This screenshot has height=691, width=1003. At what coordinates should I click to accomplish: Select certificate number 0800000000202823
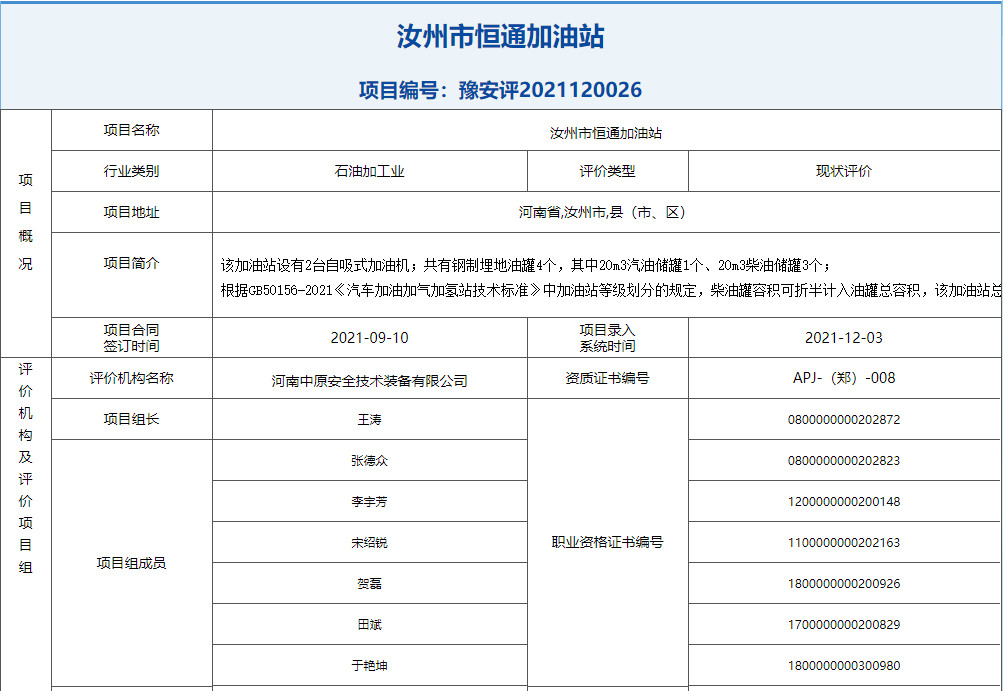[844, 461]
